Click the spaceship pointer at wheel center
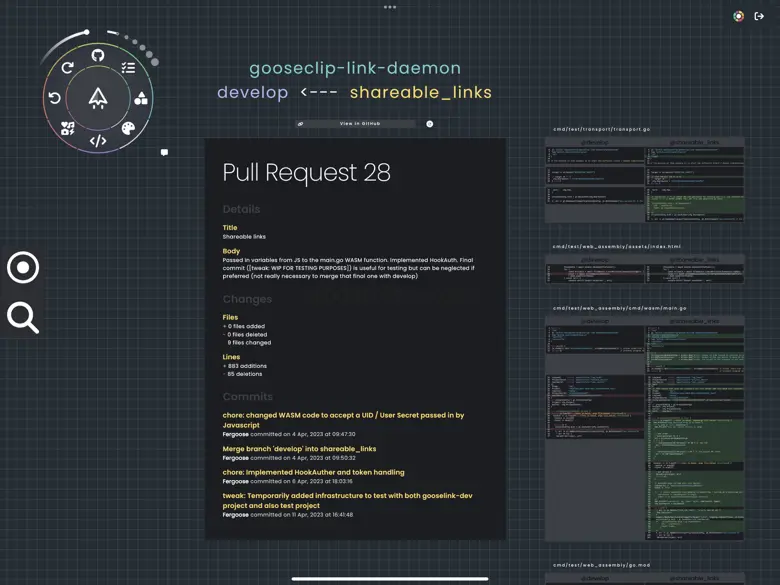Image resolution: width=780 pixels, height=585 pixels. click(98, 98)
